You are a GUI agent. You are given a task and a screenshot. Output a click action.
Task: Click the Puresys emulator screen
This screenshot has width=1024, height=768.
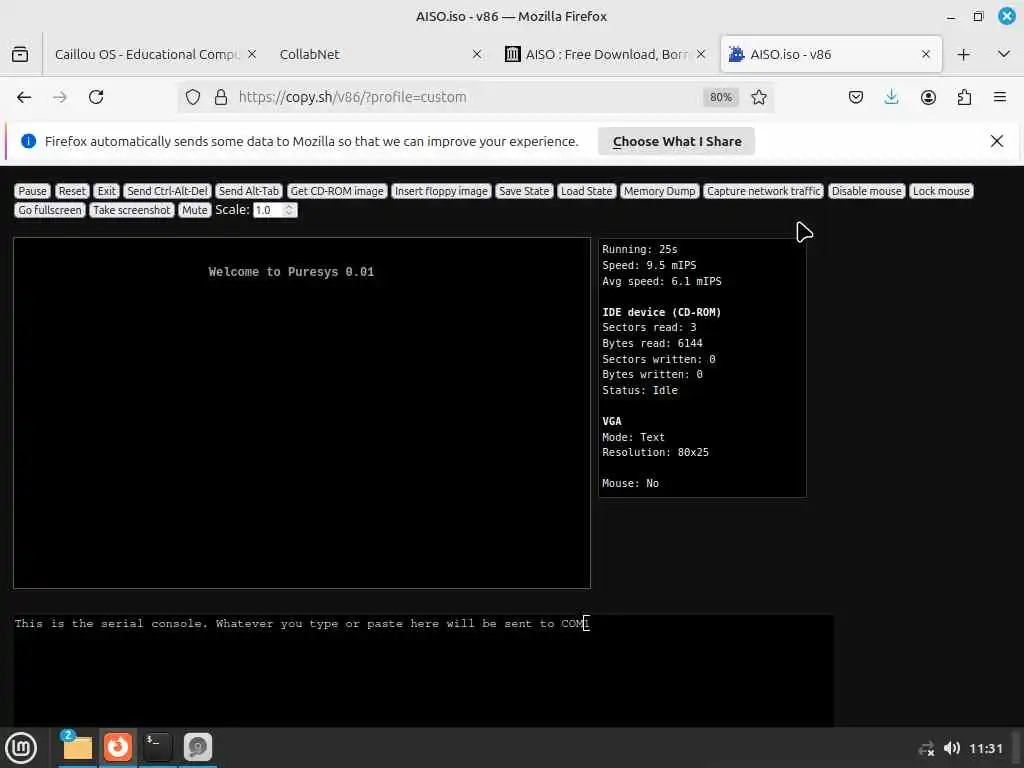point(302,413)
